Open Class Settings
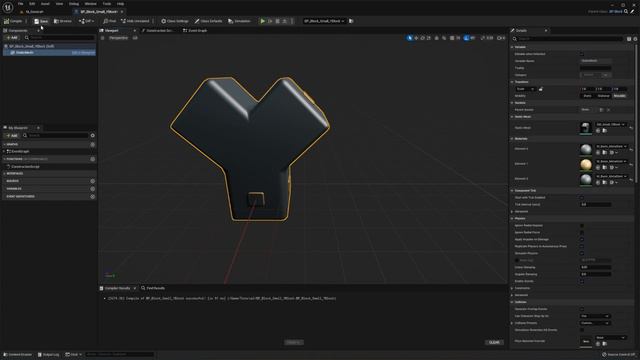 click(x=175, y=21)
